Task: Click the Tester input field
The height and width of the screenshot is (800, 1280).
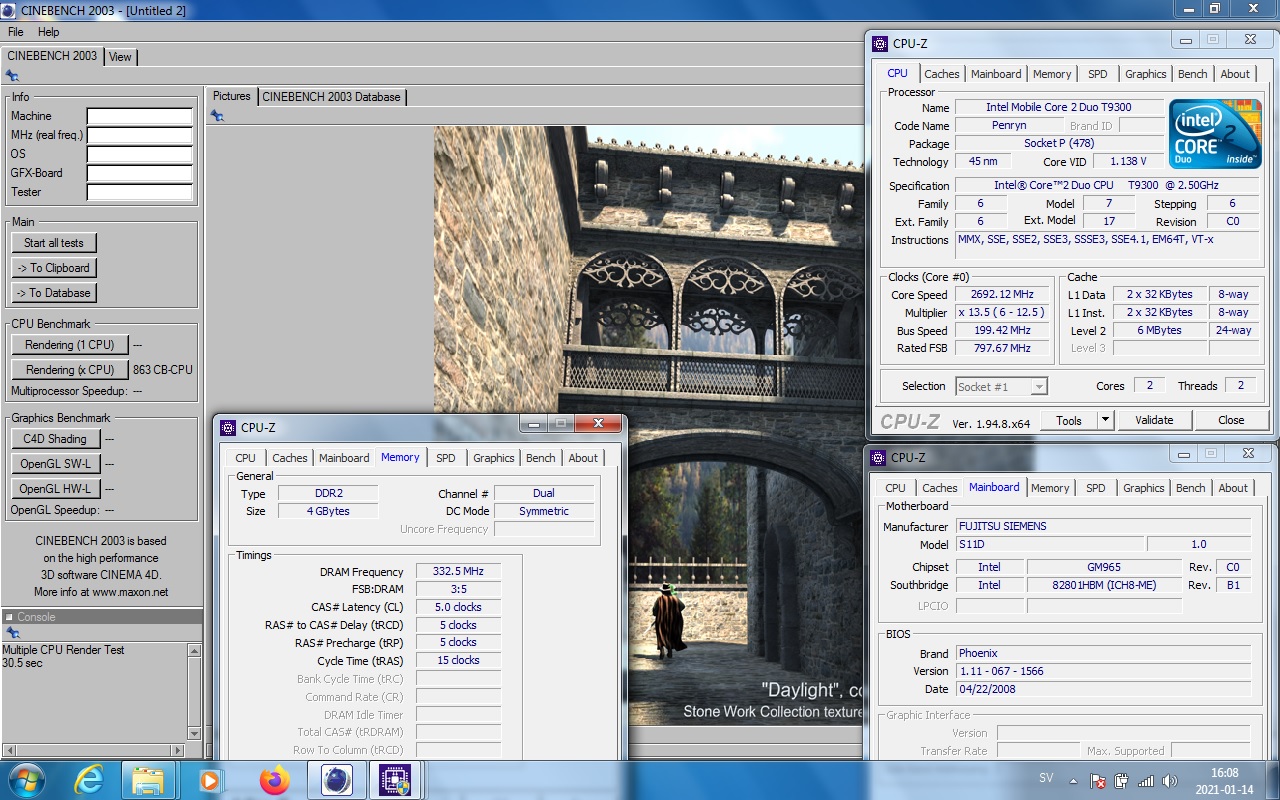Action: click(139, 193)
